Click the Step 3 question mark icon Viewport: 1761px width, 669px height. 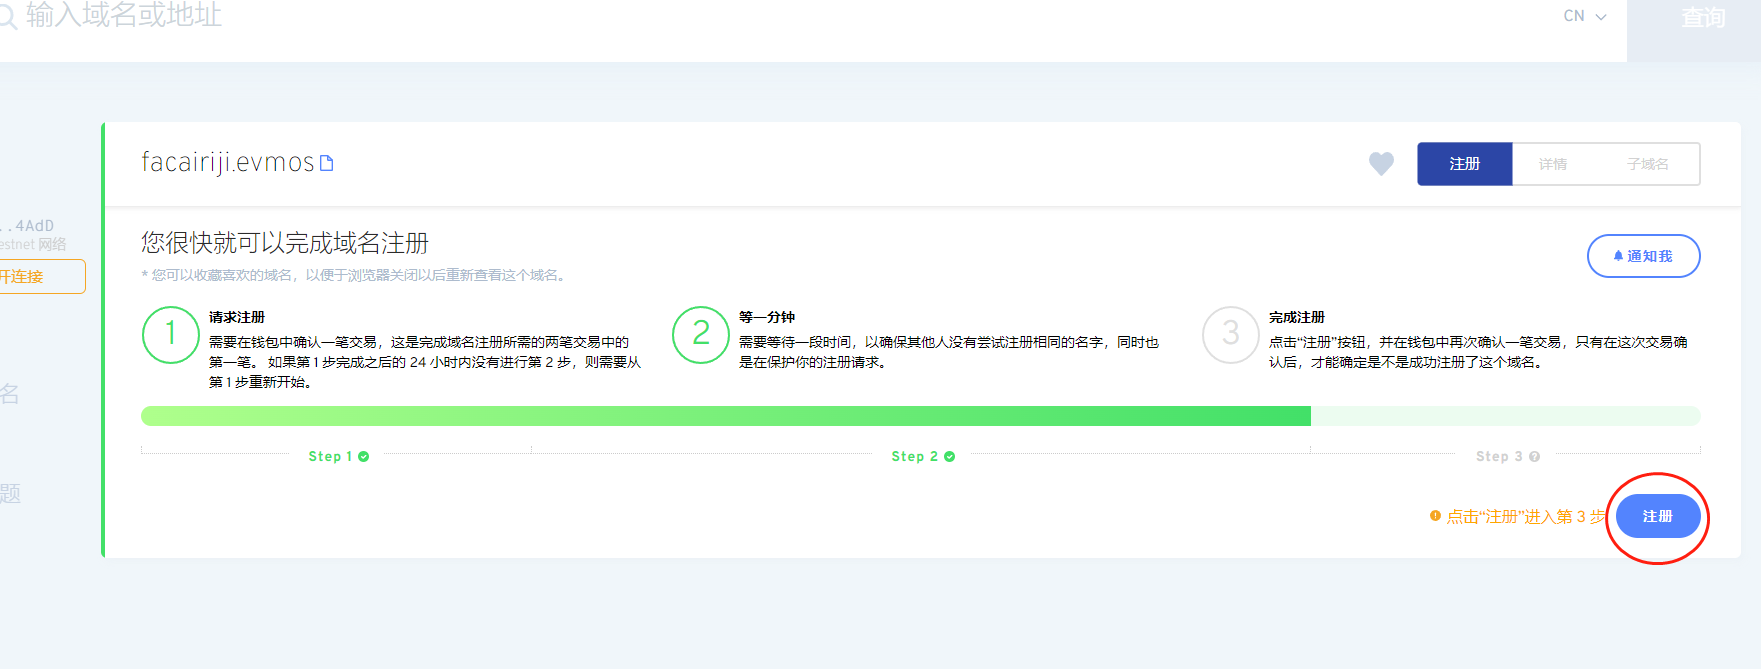[x=1535, y=457]
